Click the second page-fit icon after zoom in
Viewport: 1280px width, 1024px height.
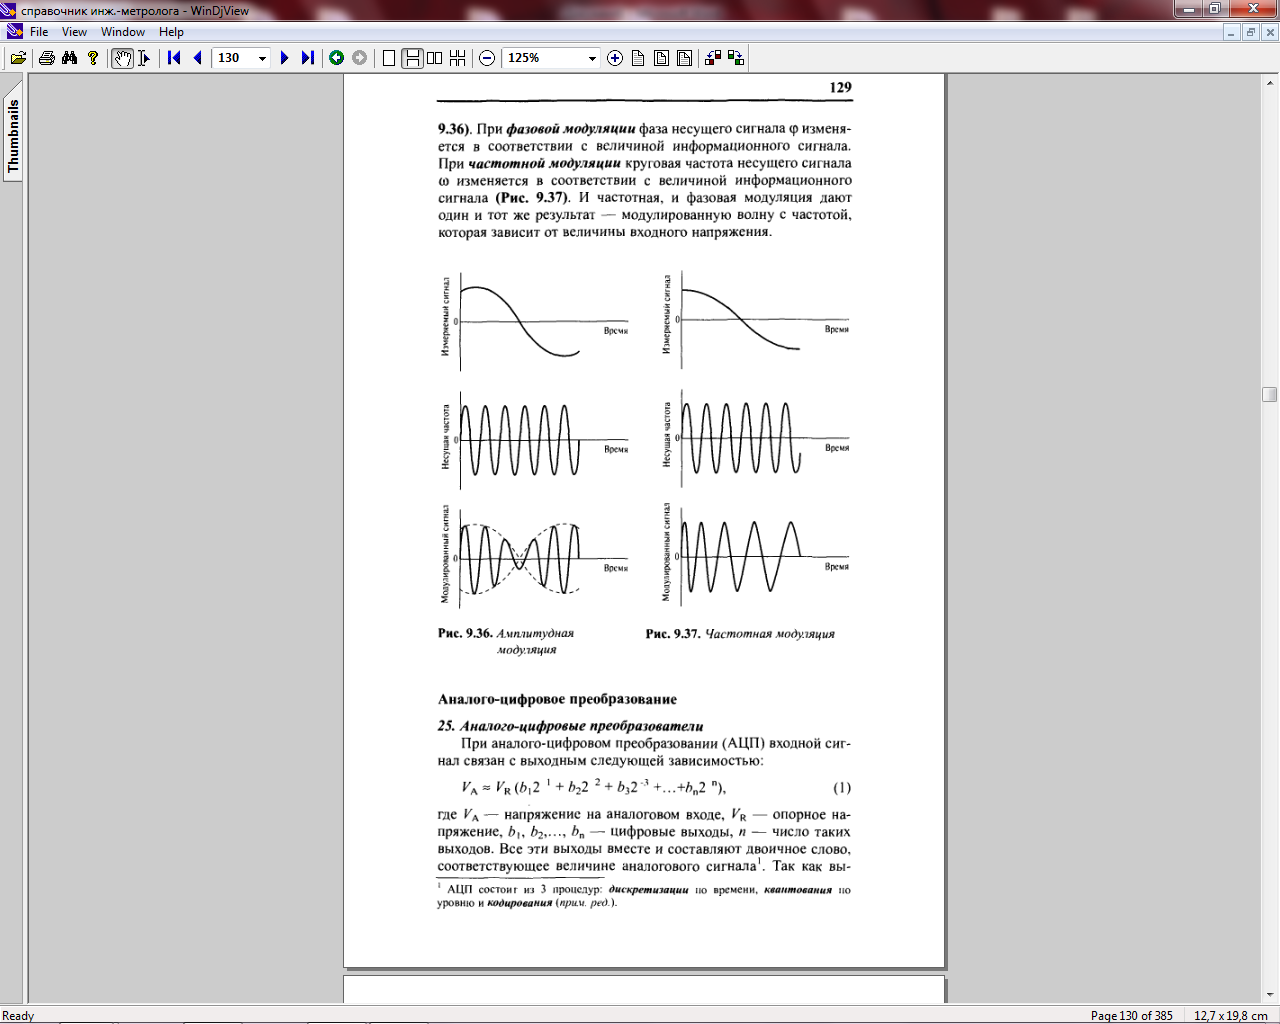point(661,58)
